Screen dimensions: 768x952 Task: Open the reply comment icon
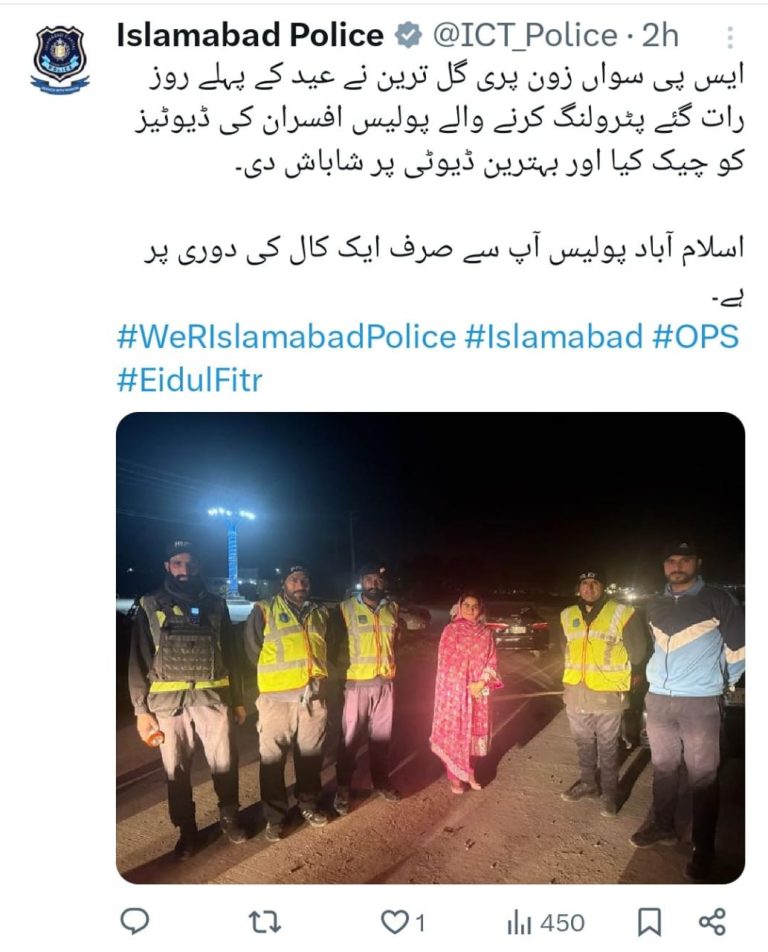pyautogui.click(x=134, y=922)
